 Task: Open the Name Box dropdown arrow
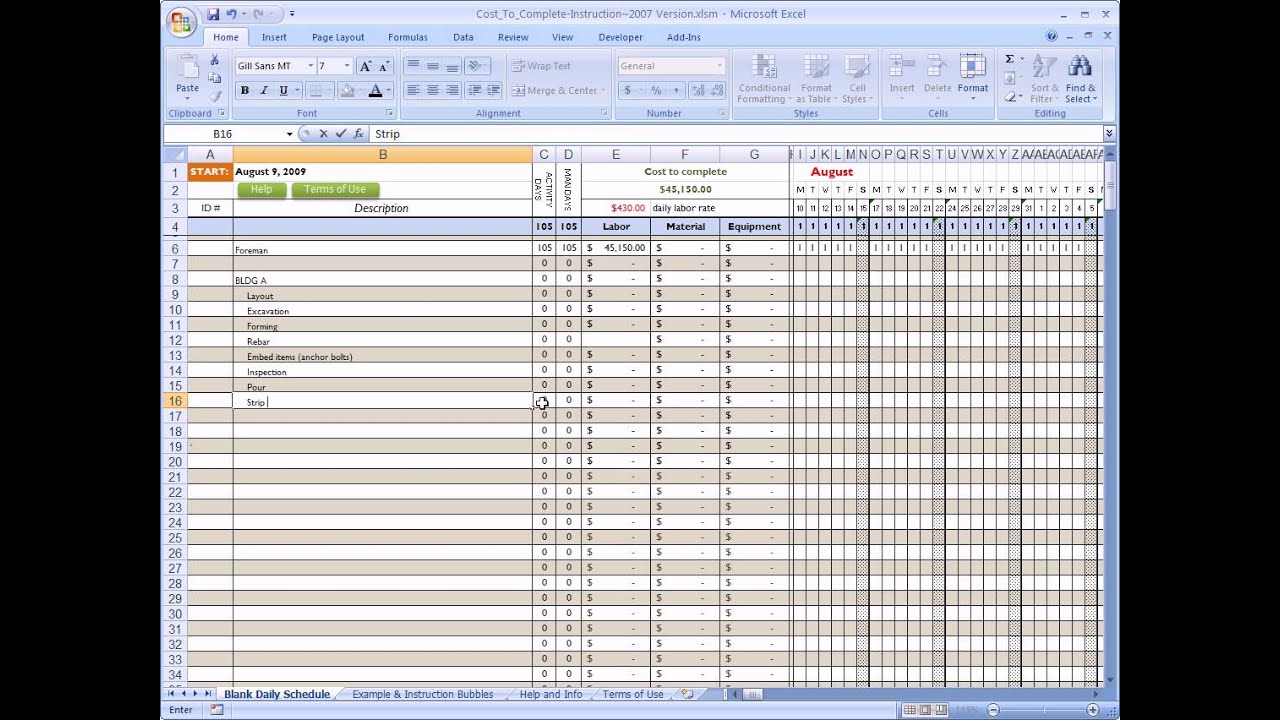point(290,134)
